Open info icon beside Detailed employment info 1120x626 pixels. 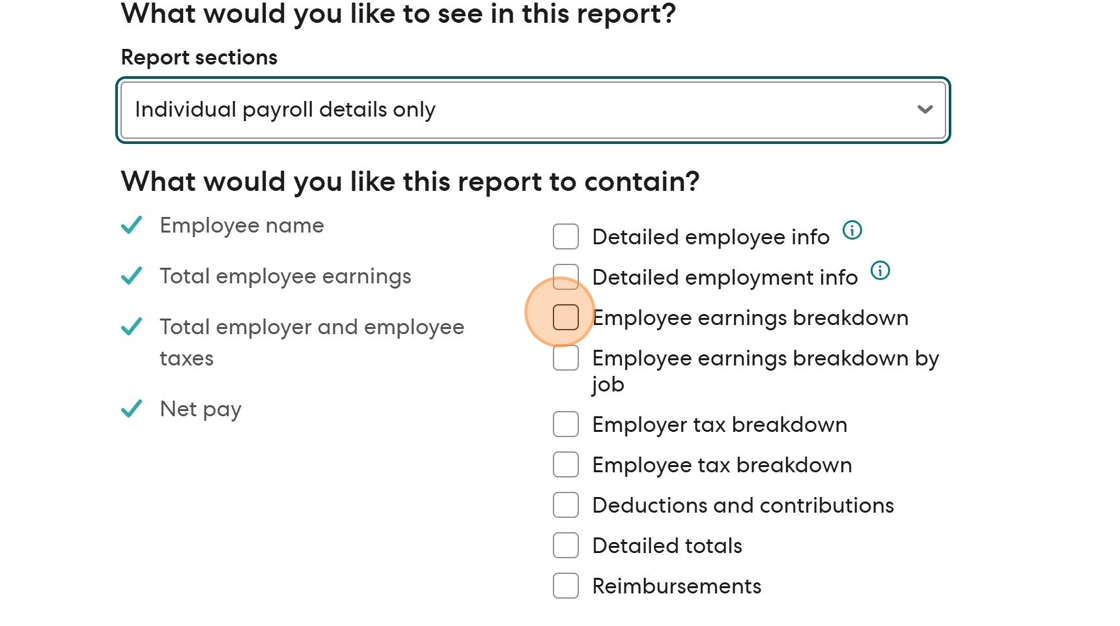(880, 271)
